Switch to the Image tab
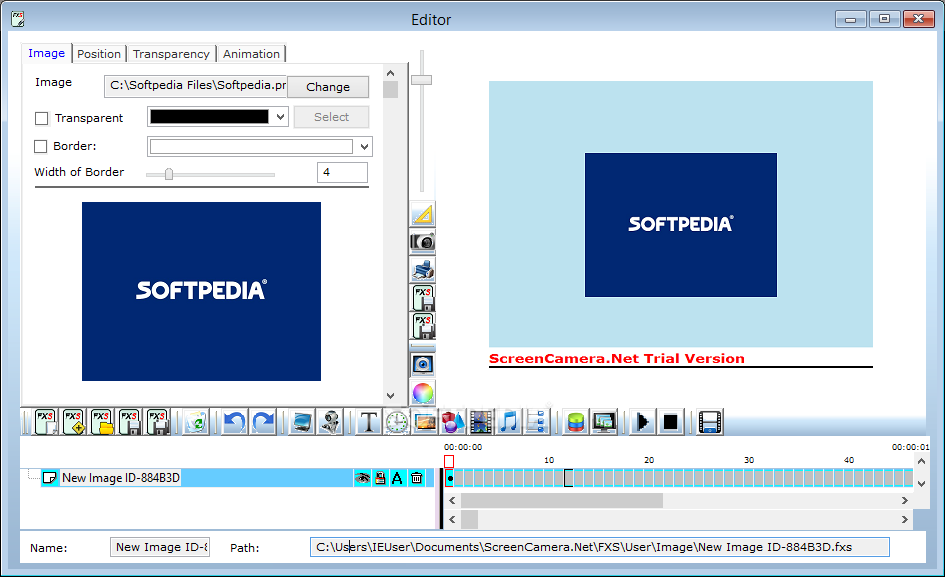945x577 pixels. pyautogui.click(x=46, y=53)
